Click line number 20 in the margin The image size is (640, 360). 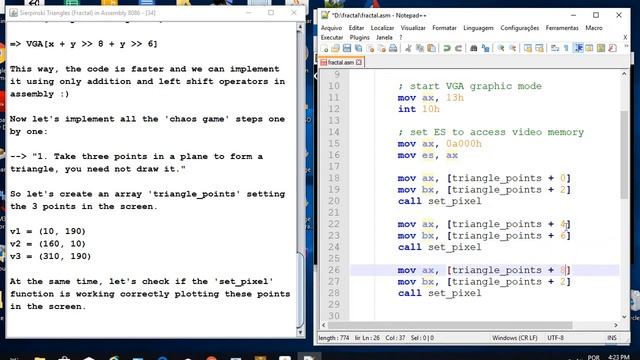point(334,201)
